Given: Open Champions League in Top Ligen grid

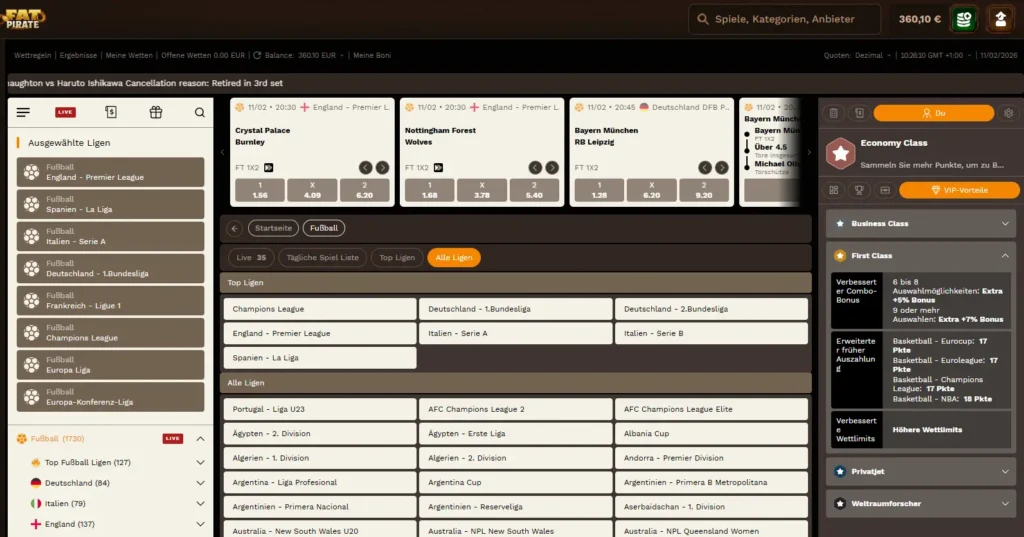Looking at the screenshot, I should click(x=320, y=309).
